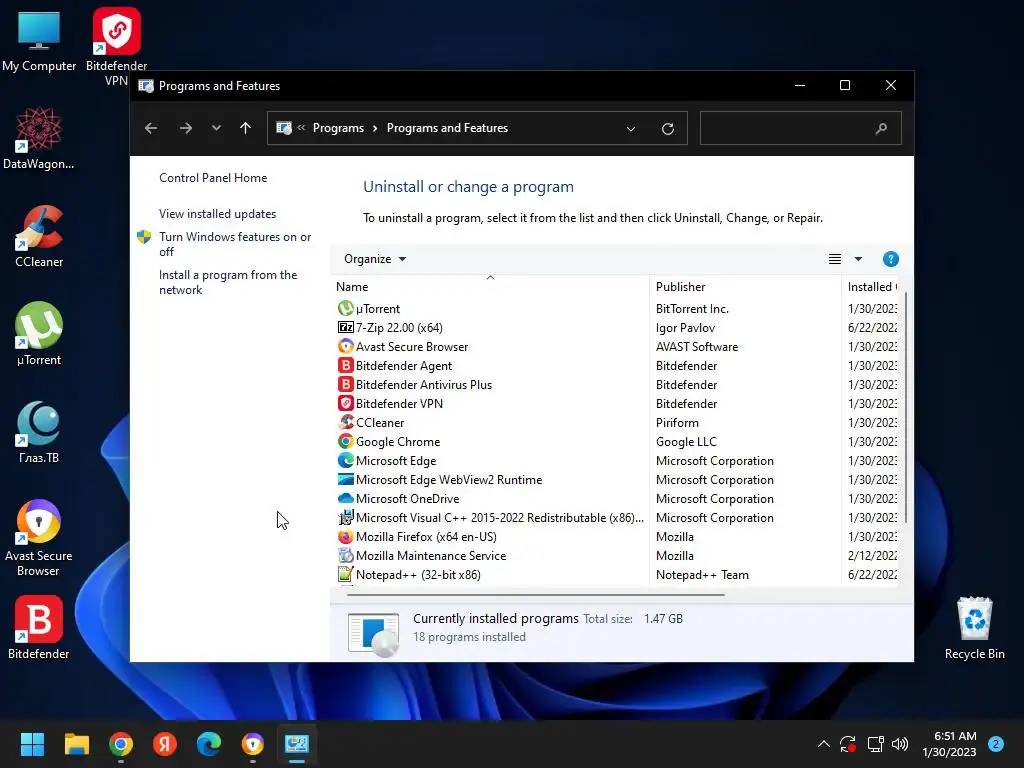Image resolution: width=1024 pixels, height=768 pixels.
Task: Click the search magnifier icon
Action: (881, 128)
